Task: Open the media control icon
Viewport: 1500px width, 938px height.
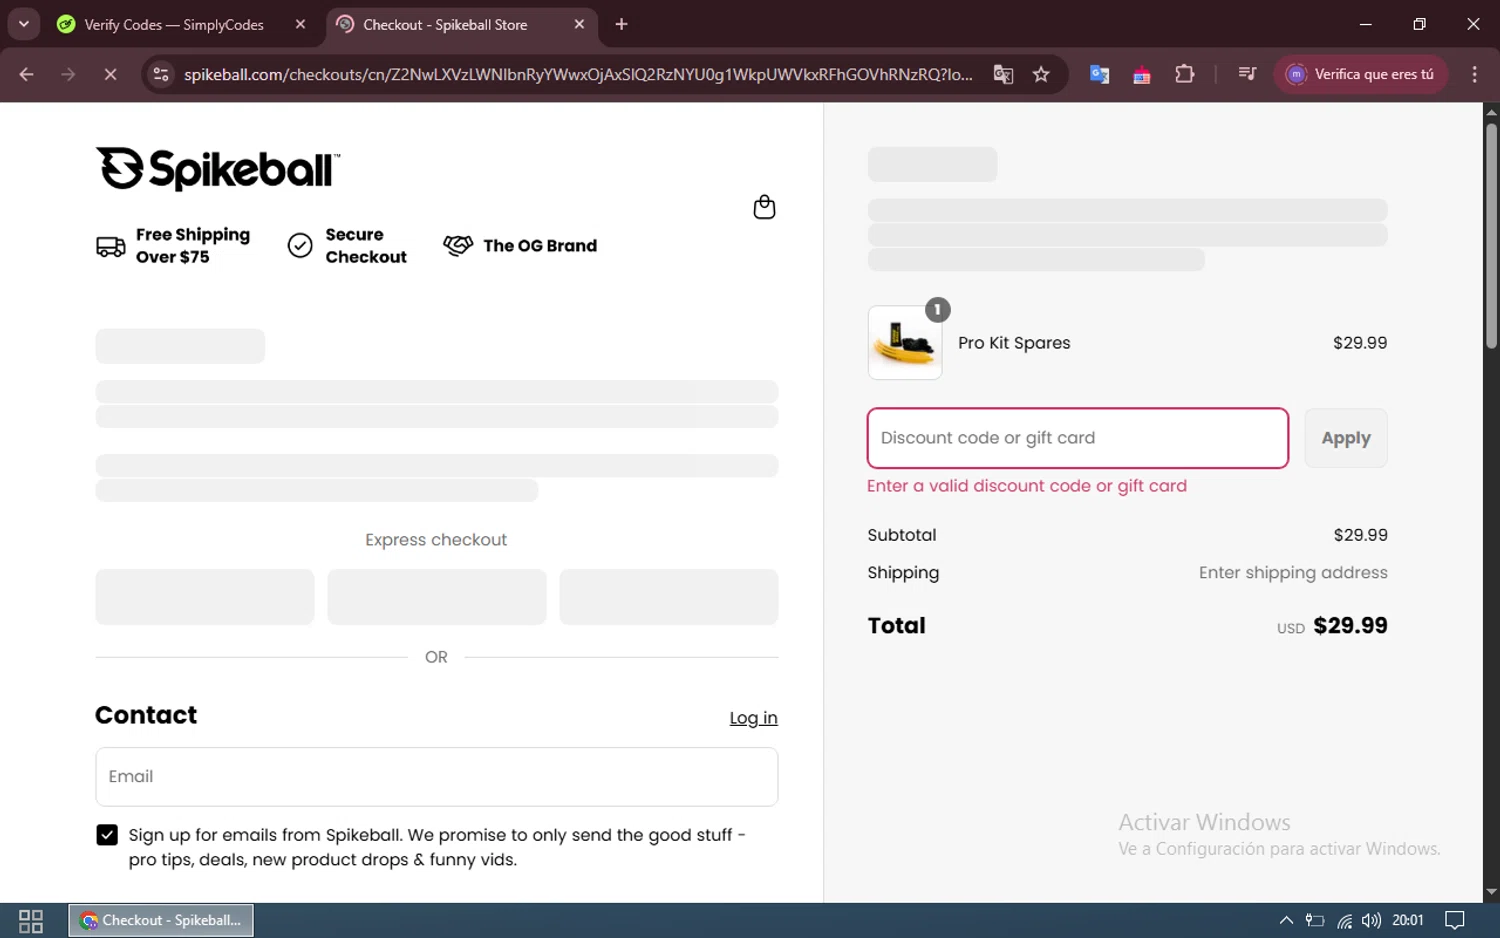Action: (x=1247, y=74)
